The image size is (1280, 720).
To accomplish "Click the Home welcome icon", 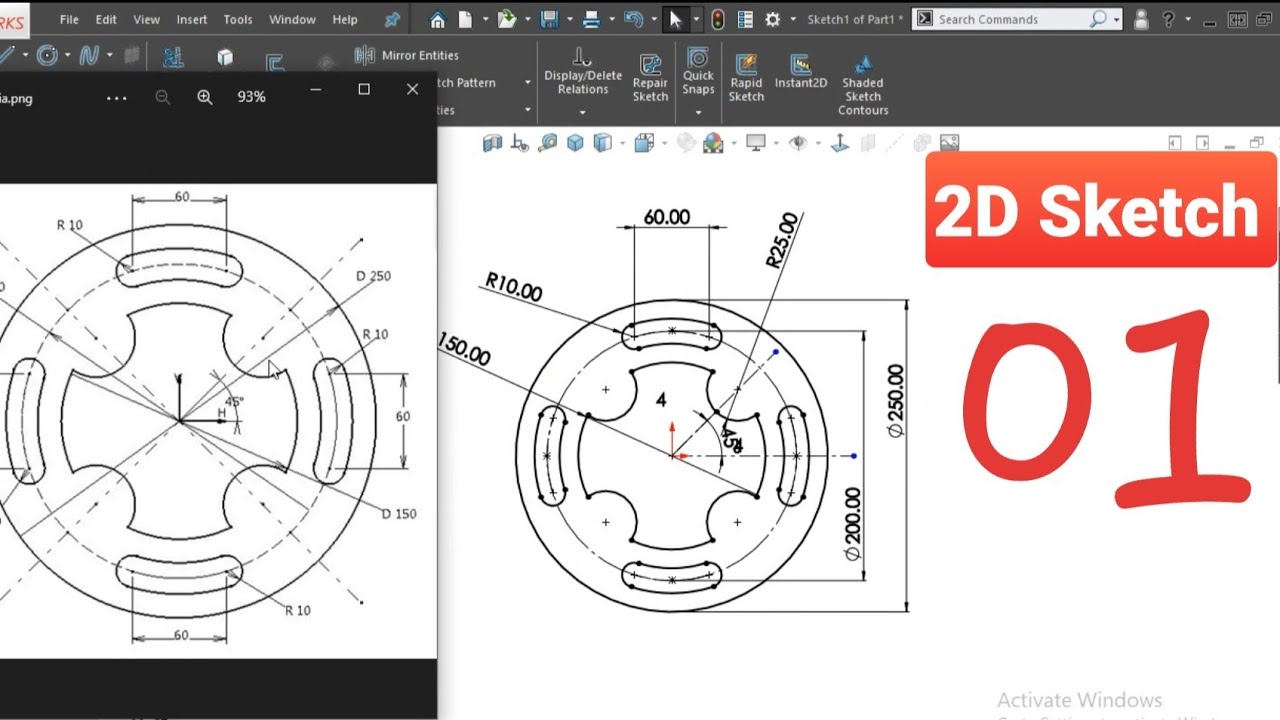I will [x=437, y=19].
